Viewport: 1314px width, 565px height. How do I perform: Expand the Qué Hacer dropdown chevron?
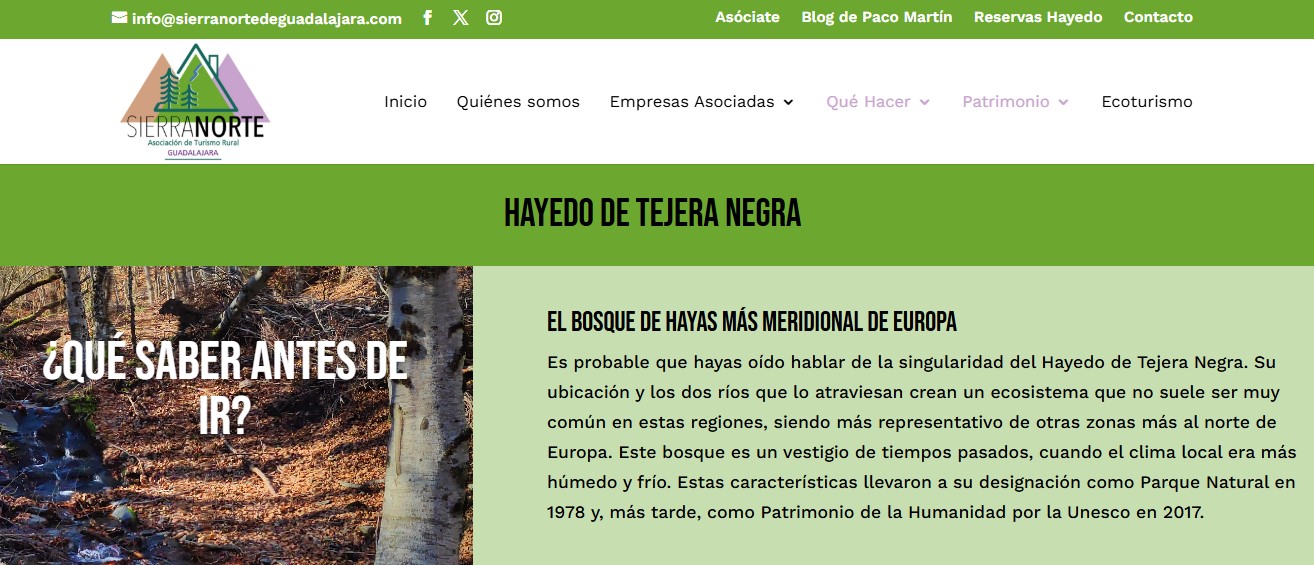(924, 102)
